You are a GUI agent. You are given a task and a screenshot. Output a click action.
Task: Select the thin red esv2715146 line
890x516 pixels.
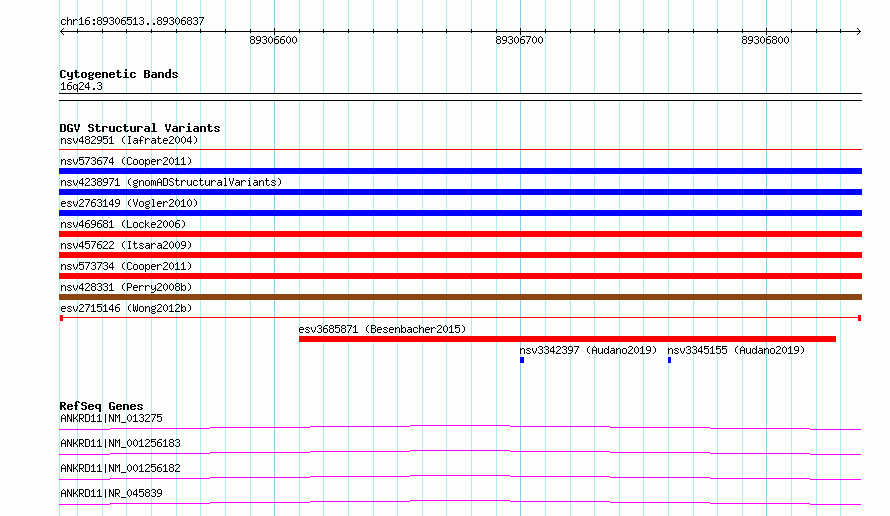click(460, 318)
